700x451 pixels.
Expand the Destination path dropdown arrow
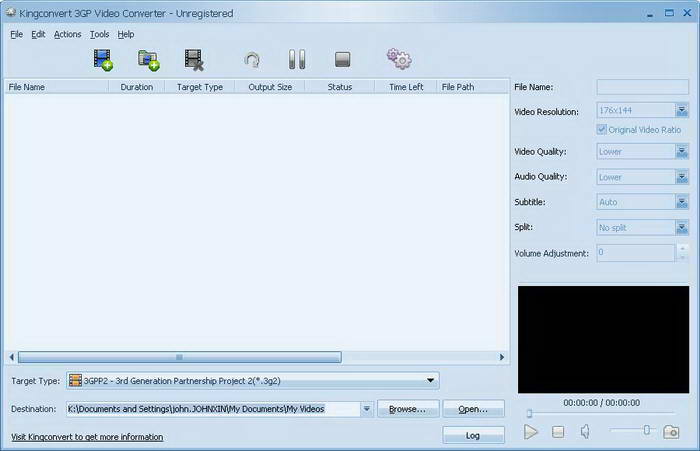tap(366, 409)
